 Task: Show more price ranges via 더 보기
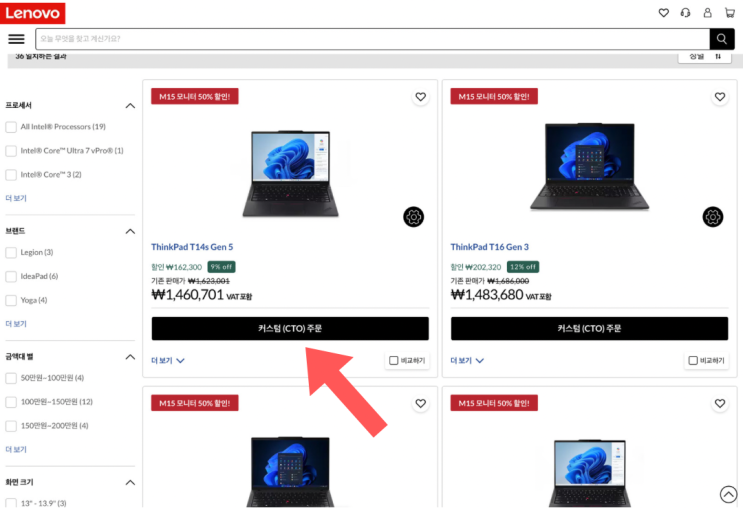pos(16,449)
